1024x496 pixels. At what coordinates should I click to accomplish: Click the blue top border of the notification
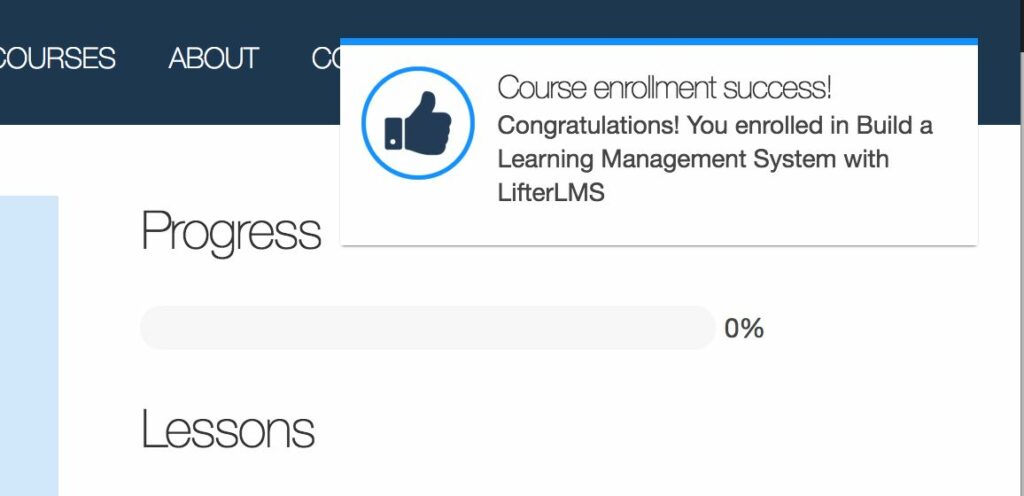659,41
